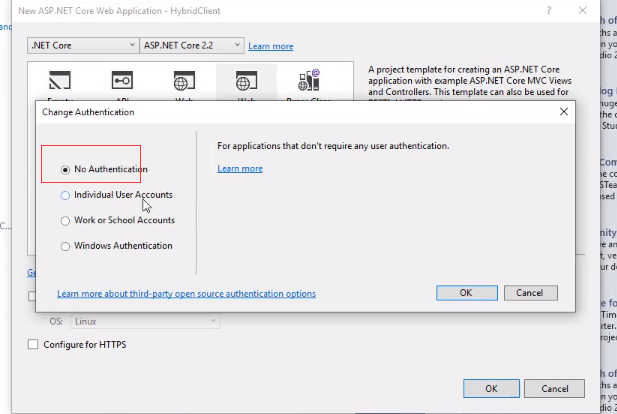The image size is (617, 414).
Task: Click OK in New ASP.NET Core Web Application window
Action: tap(491, 388)
